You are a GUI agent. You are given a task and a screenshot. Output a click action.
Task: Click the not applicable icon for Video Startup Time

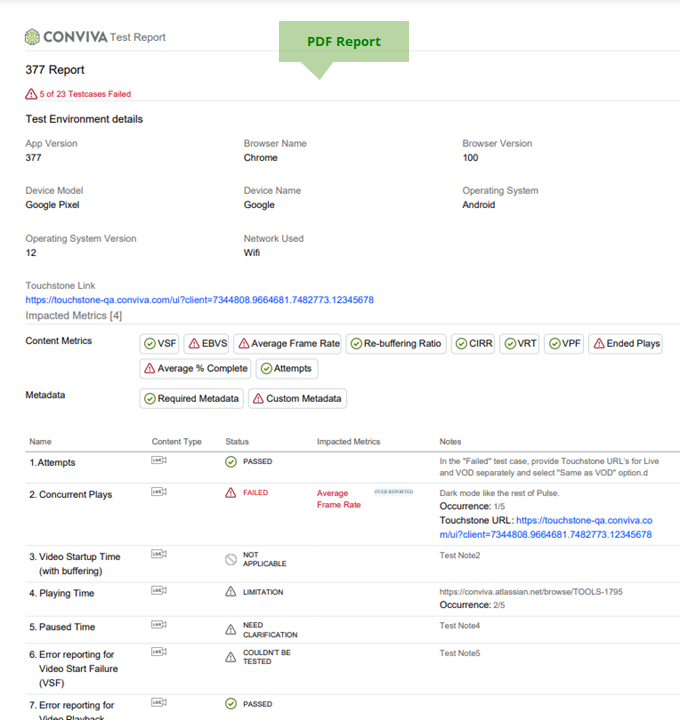coord(231,559)
